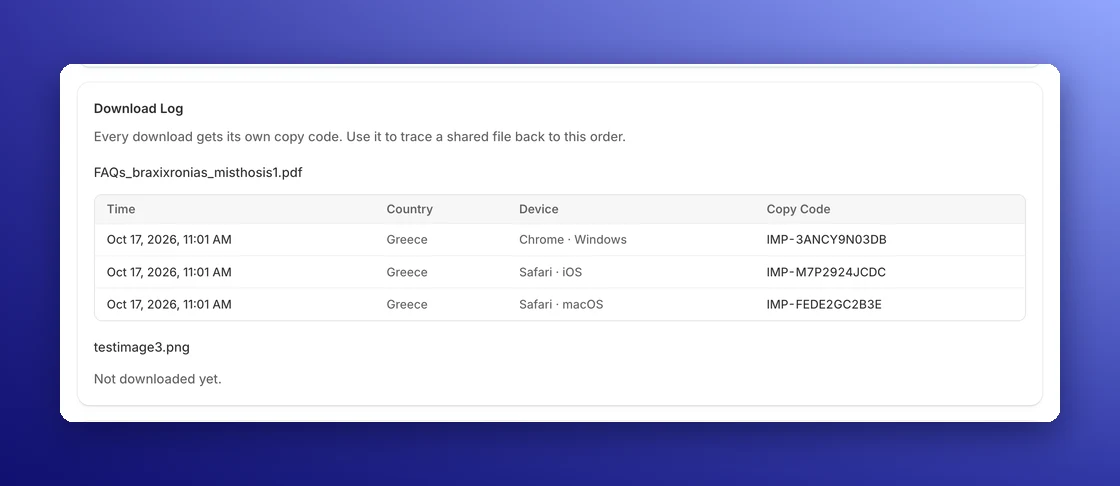The height and width of the screenshot is (486, 1120).
Task: Click the Not downloaded yet message
Action: point(157,379)
